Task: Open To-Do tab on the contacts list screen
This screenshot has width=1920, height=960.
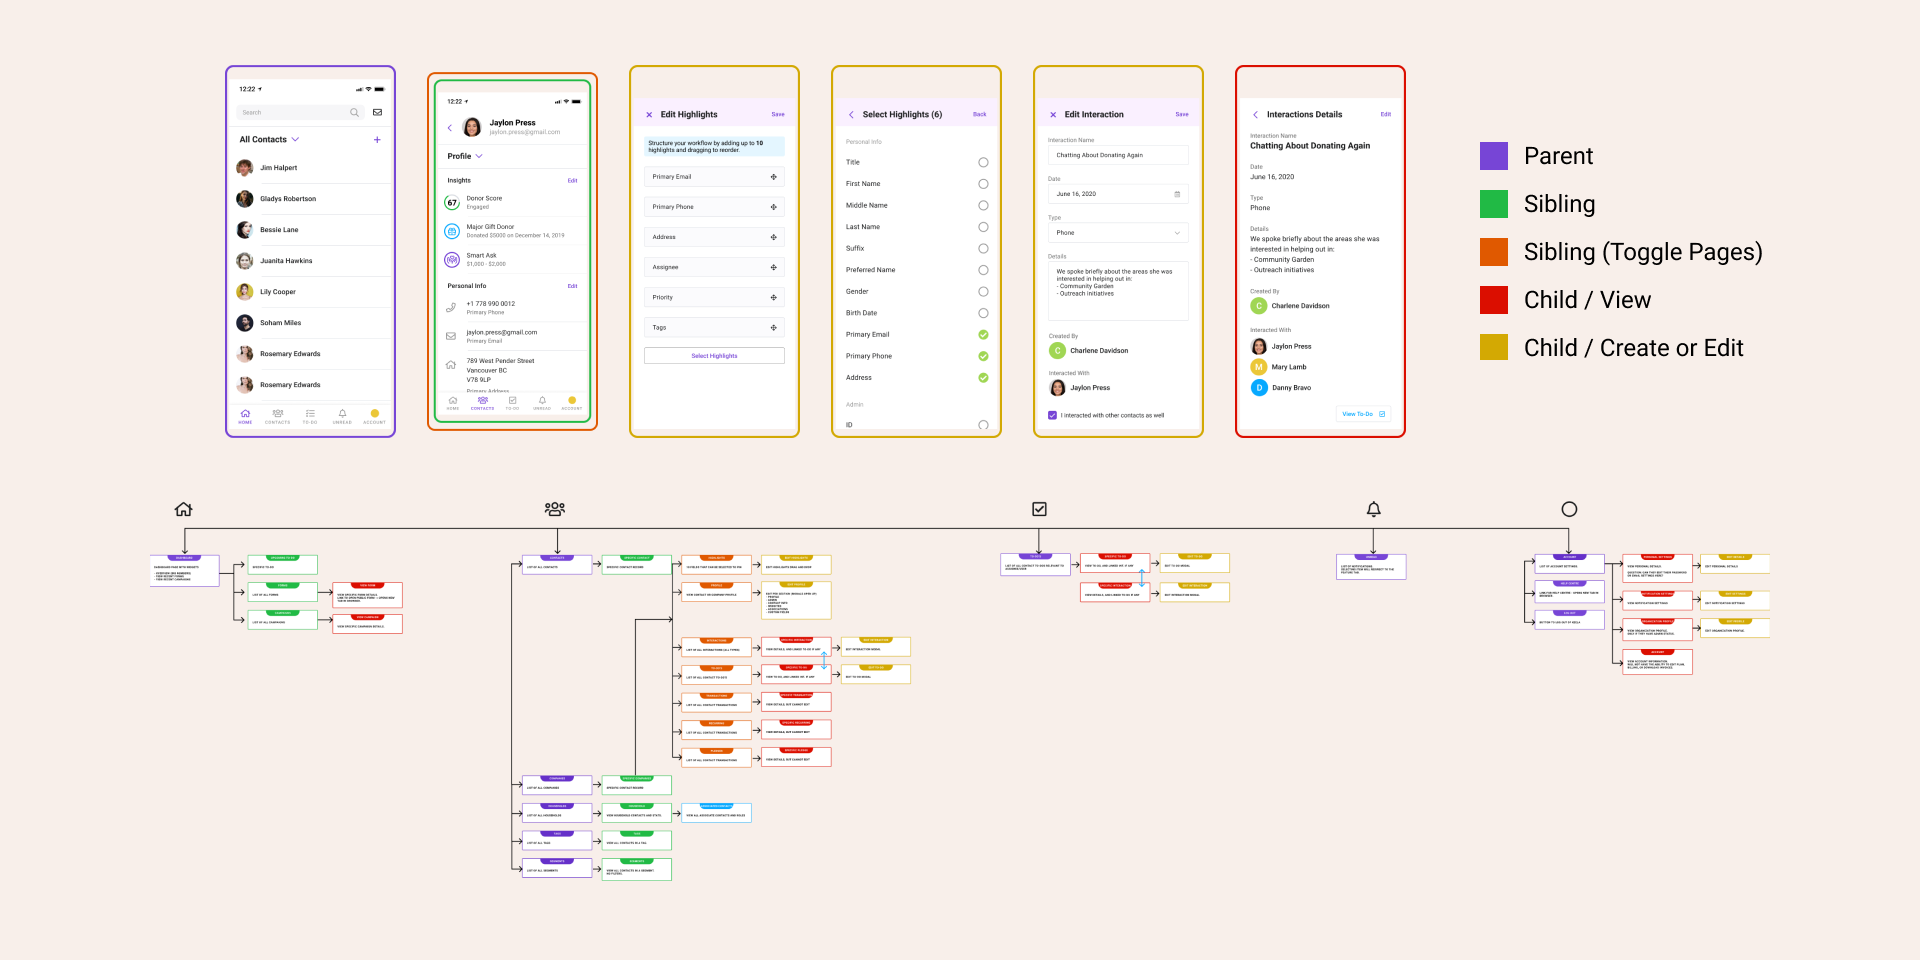Action: coord(310,416)
